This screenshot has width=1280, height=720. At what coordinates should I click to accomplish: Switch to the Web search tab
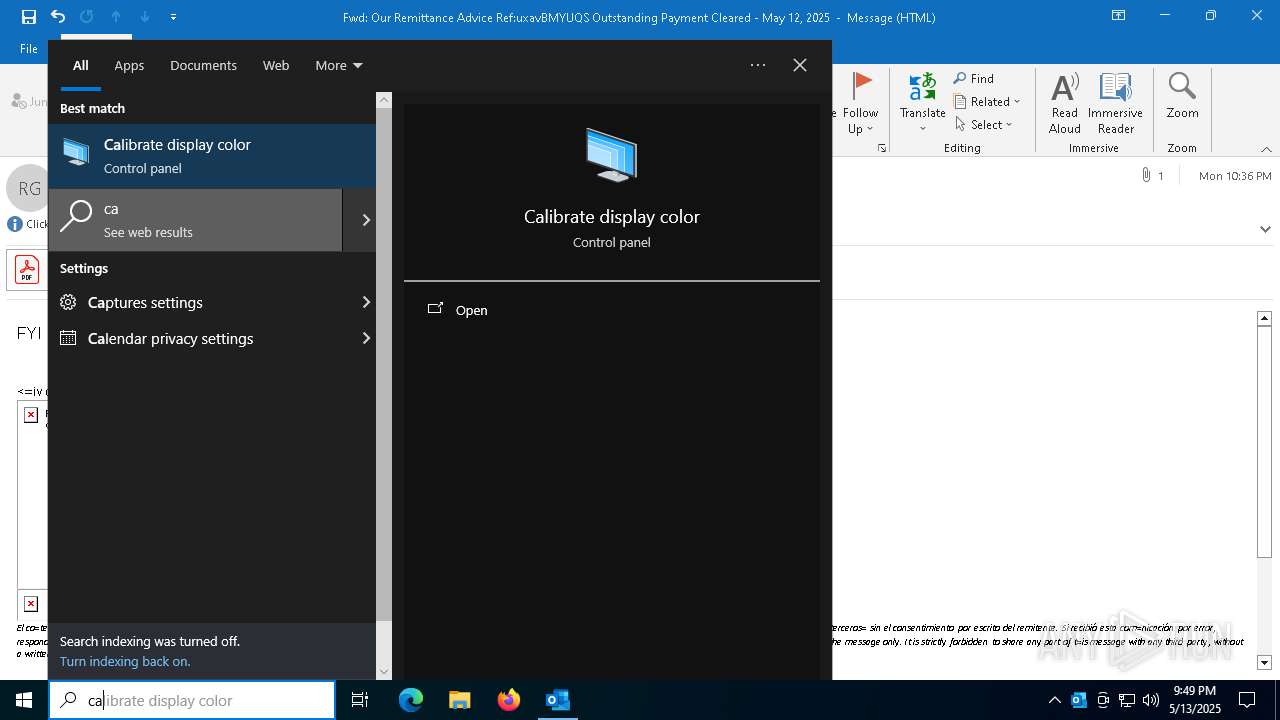tap(276, 65)
